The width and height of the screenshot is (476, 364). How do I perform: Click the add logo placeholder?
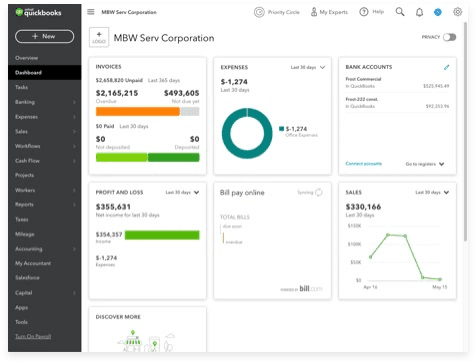99,37
